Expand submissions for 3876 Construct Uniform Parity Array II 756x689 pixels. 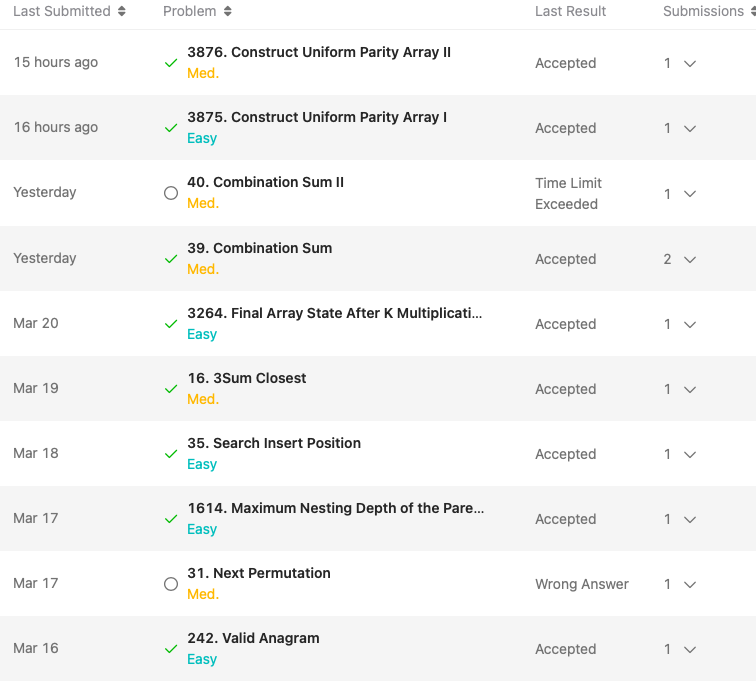coord(690,63)
